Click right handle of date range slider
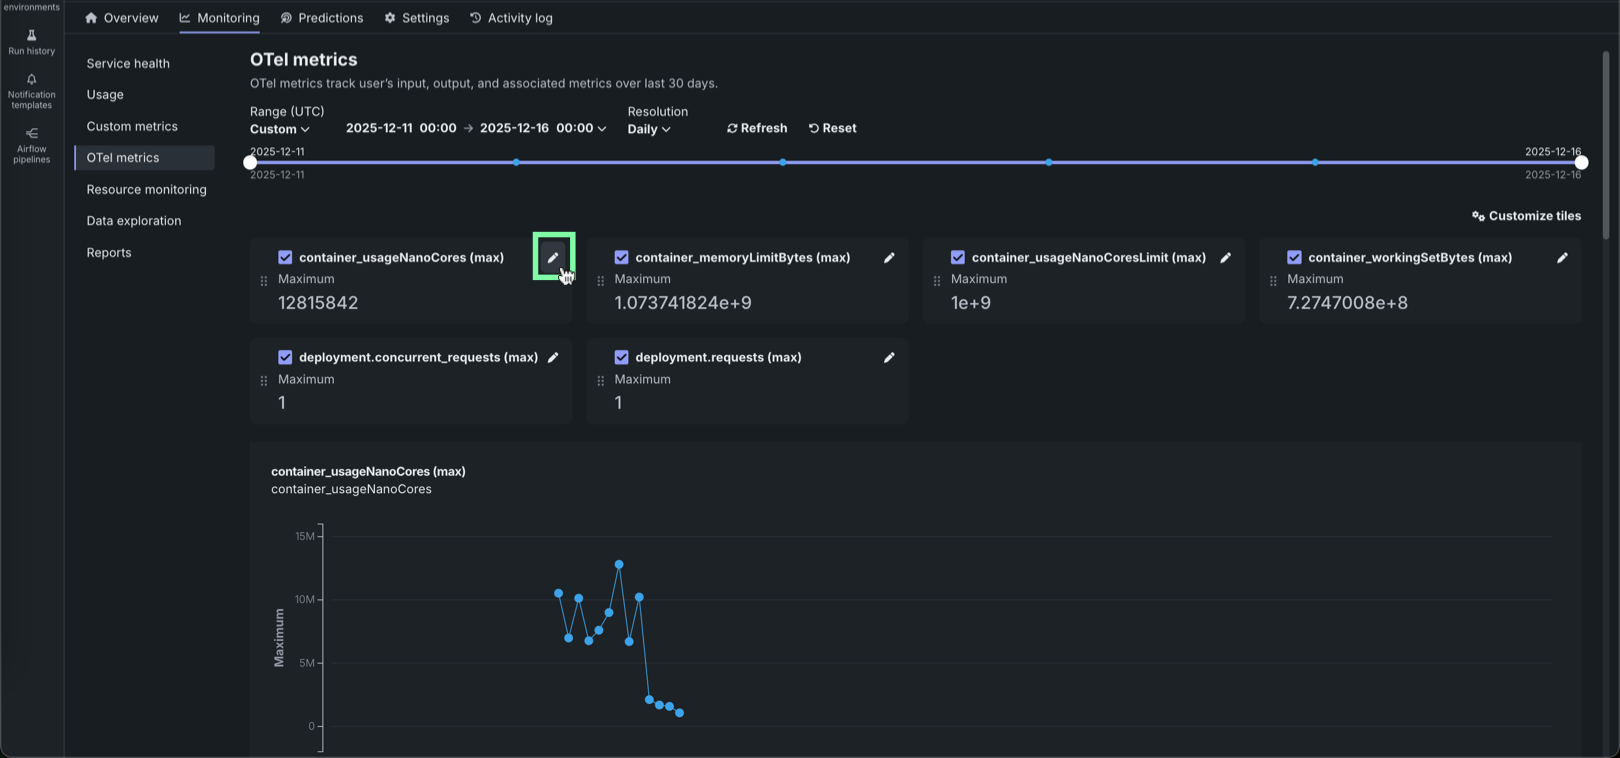The height and width of the screenshot is (758, 1620). (1581, 162)
